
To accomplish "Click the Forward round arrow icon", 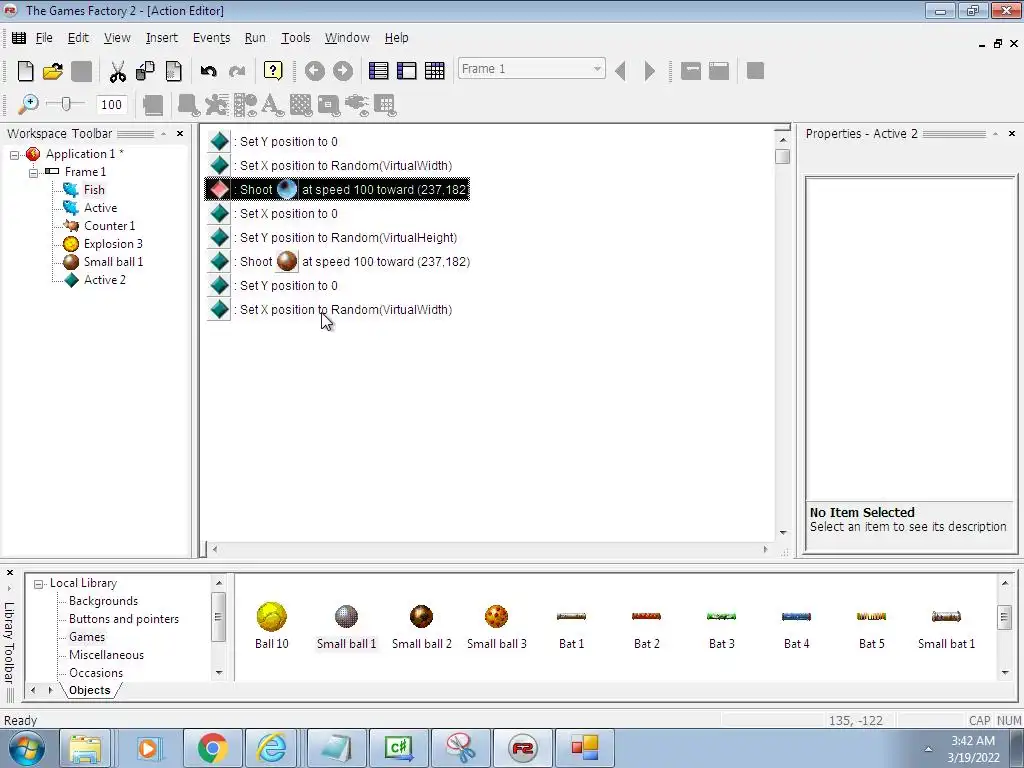I will pyautogui.click(x=343, y=71).
